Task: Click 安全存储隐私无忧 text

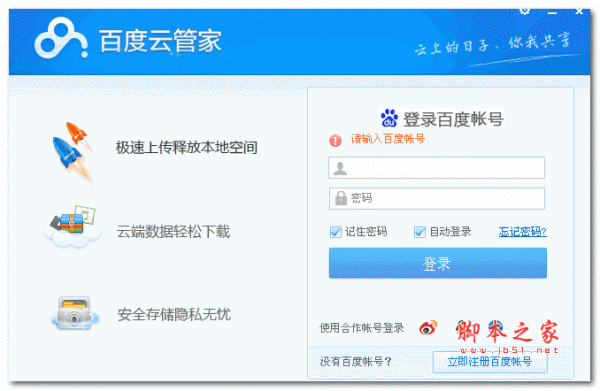Action: (174, 314)
